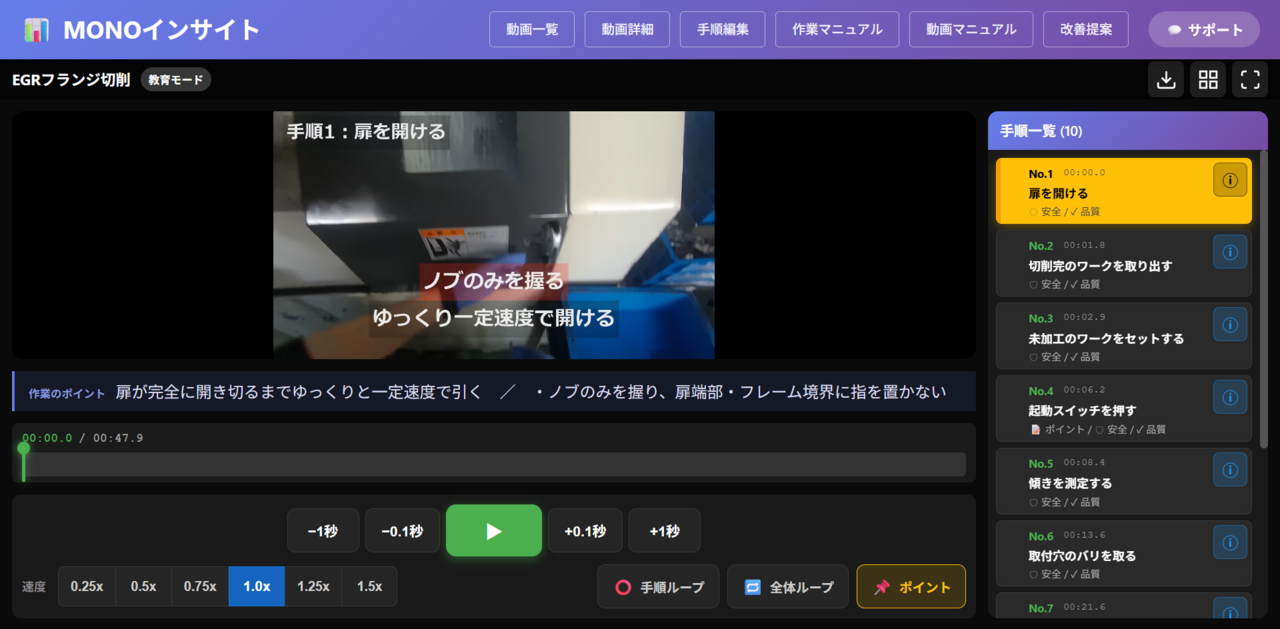The image size is (1280, 629).
Task: Select step No.3 未加工のワークをセットする
Action: tap(1123, 336)
